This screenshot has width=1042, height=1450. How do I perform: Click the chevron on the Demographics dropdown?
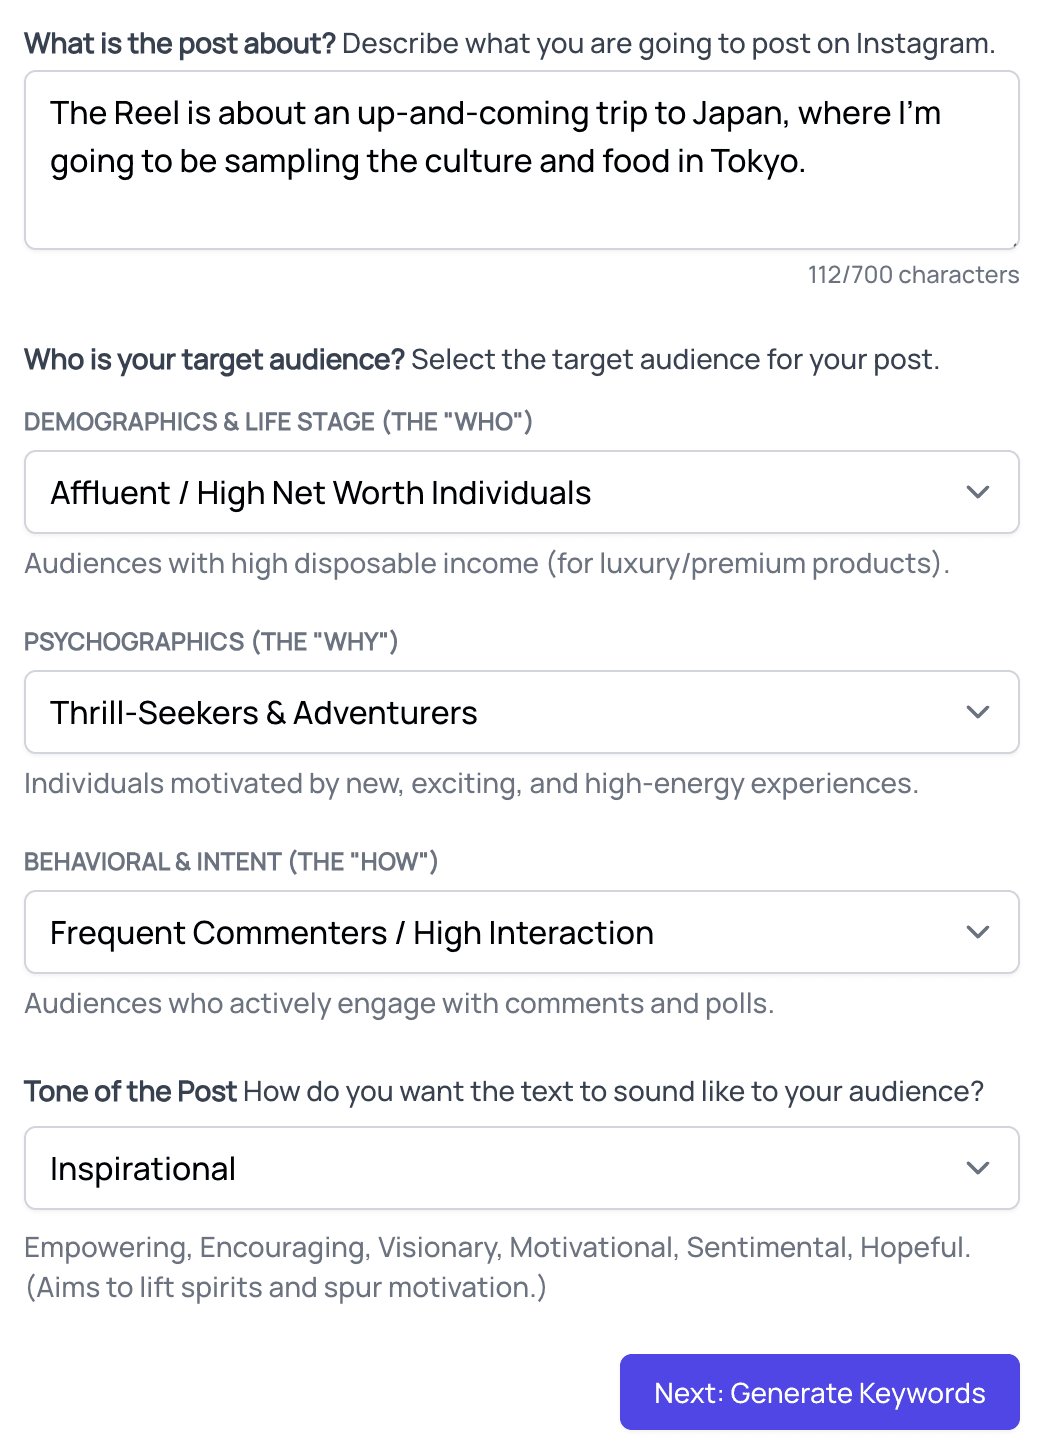click(978, 492)
